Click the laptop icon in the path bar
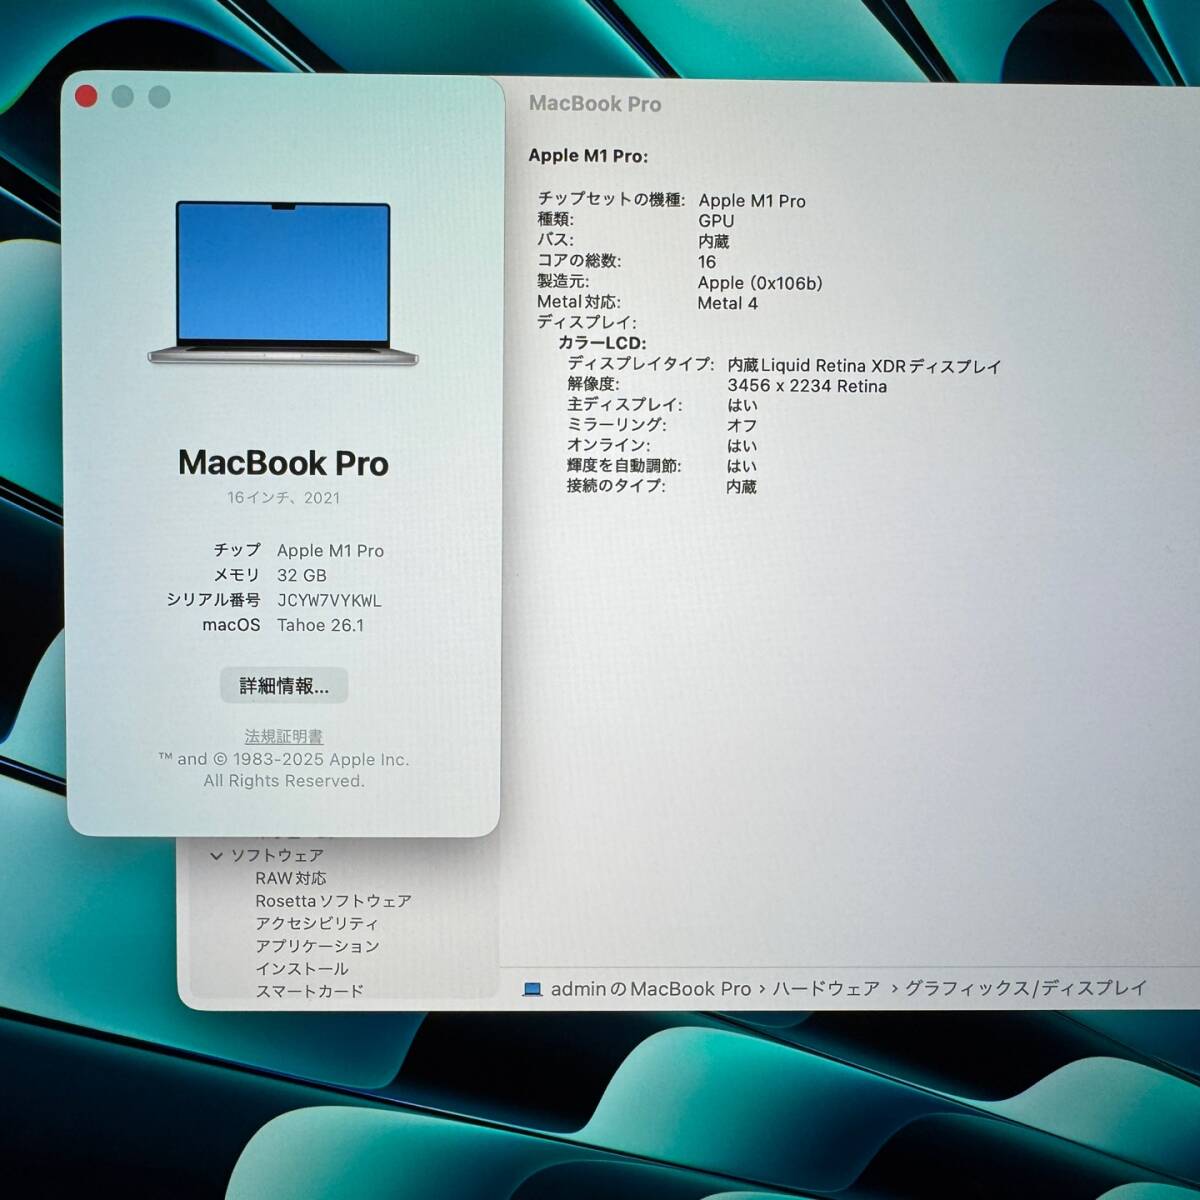This screenshot has height=1200, width=1200. [x=533, y=989]
